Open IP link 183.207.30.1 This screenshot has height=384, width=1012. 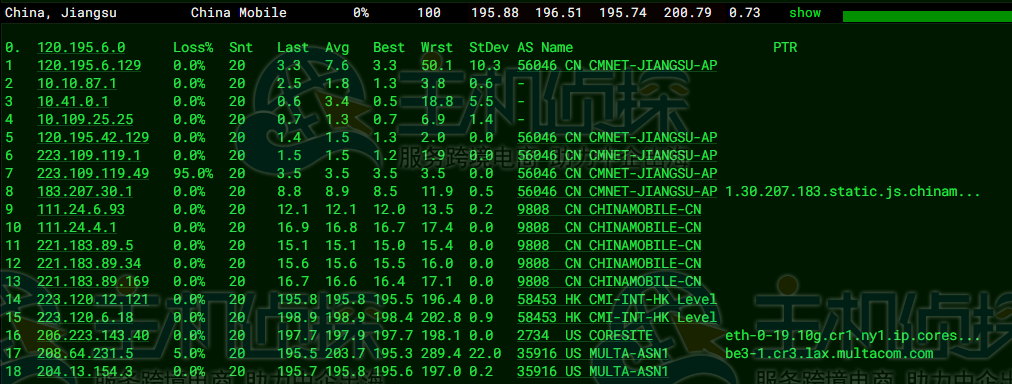[x=85, y=192]
